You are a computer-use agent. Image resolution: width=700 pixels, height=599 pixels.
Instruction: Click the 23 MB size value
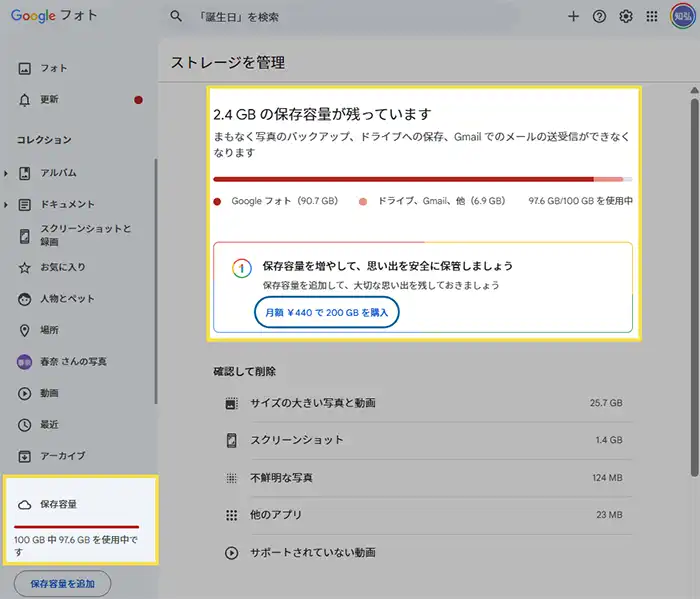(609, 515)
